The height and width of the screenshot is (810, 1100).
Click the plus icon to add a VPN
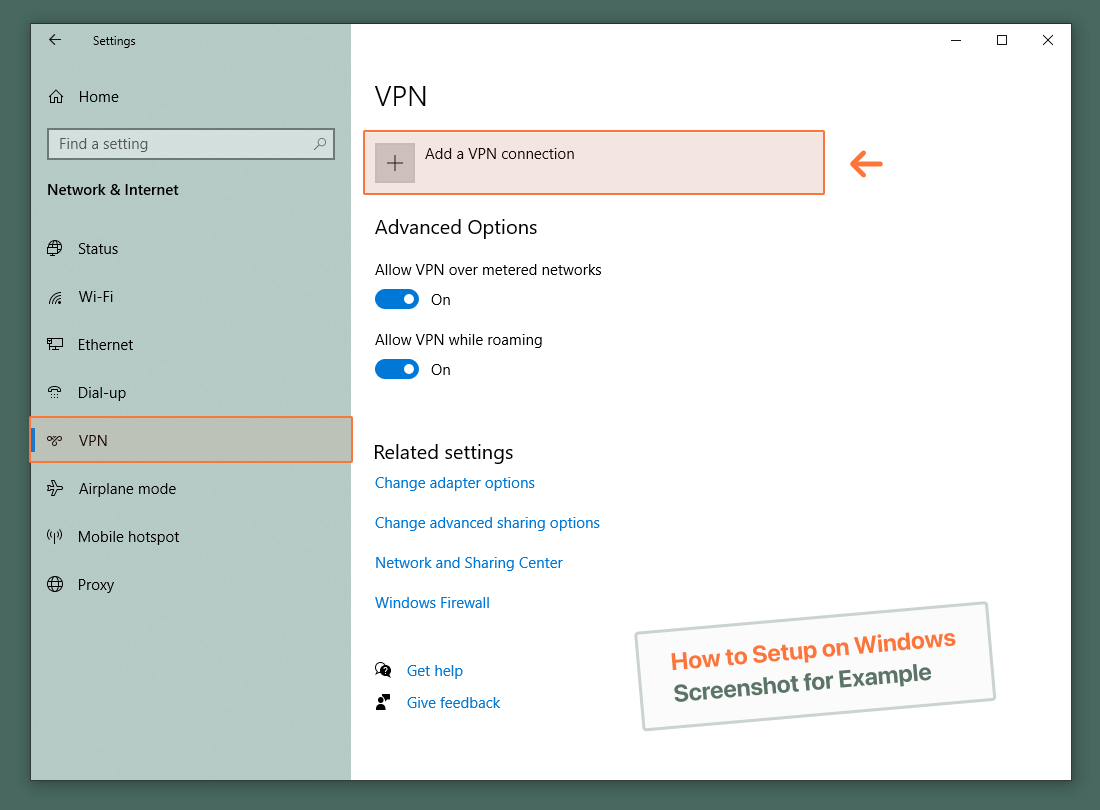[394, 162]
